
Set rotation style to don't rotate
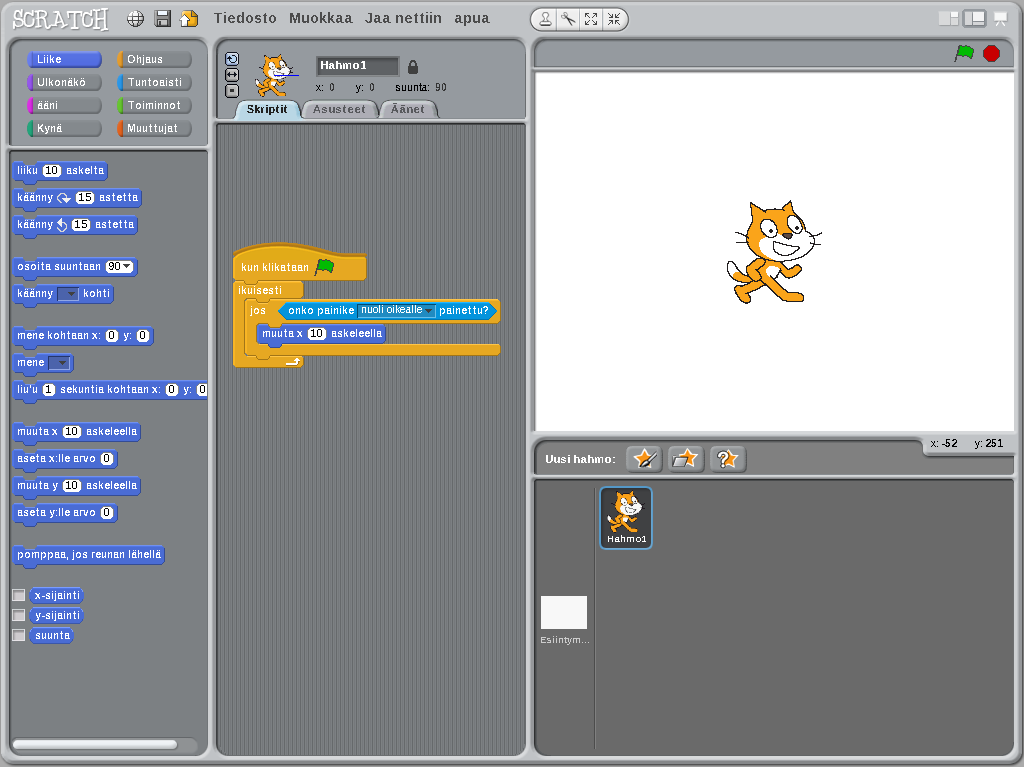click(x=232, y=91)
